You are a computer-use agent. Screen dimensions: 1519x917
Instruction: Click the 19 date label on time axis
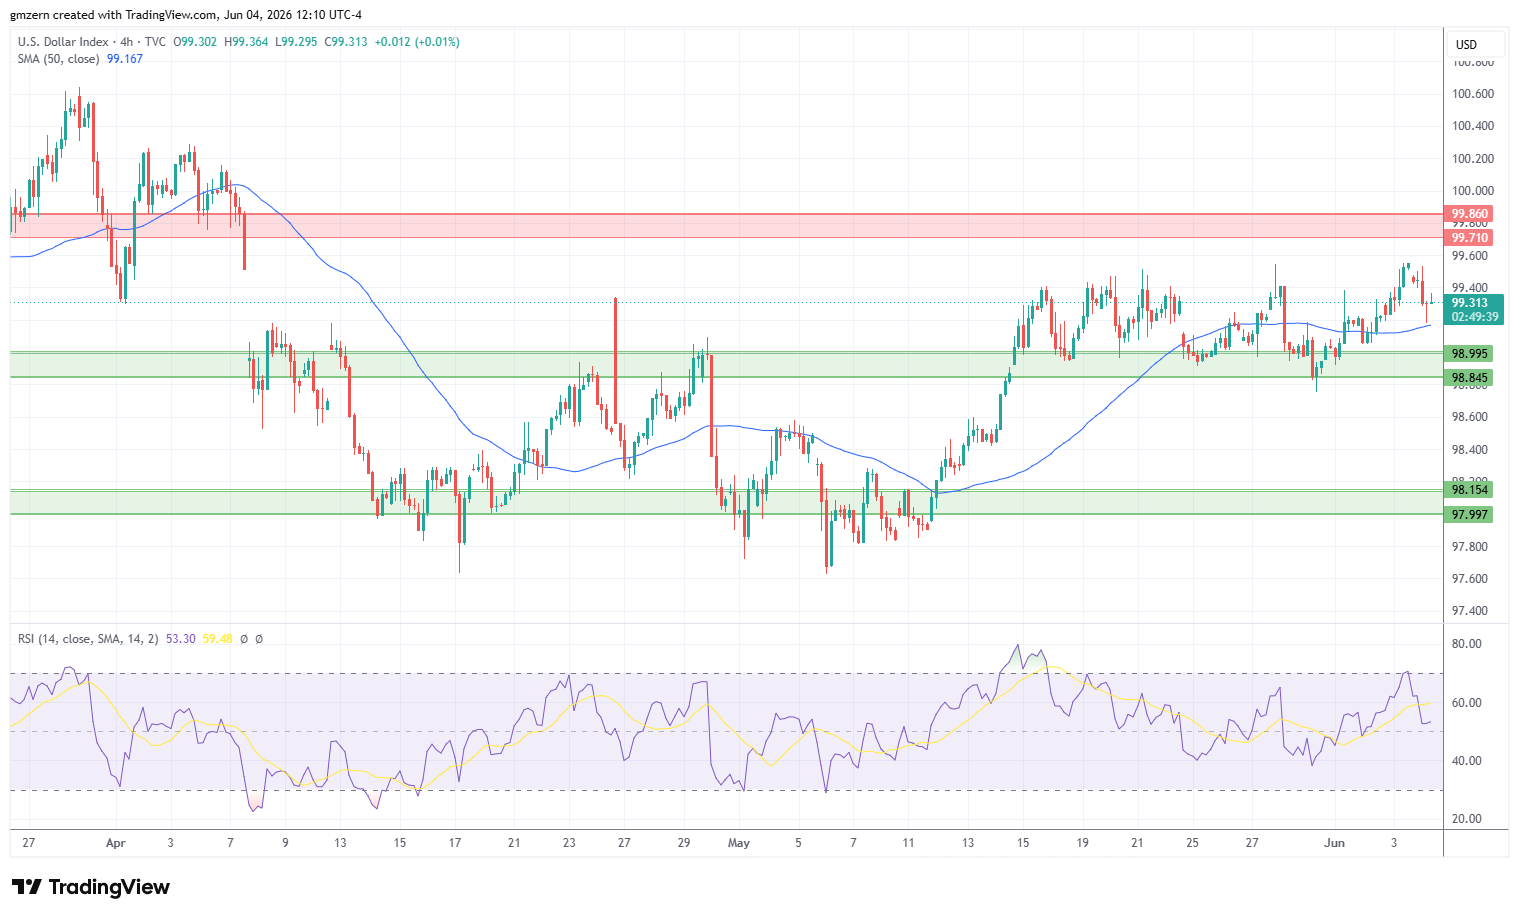(x=1082, y=843)
